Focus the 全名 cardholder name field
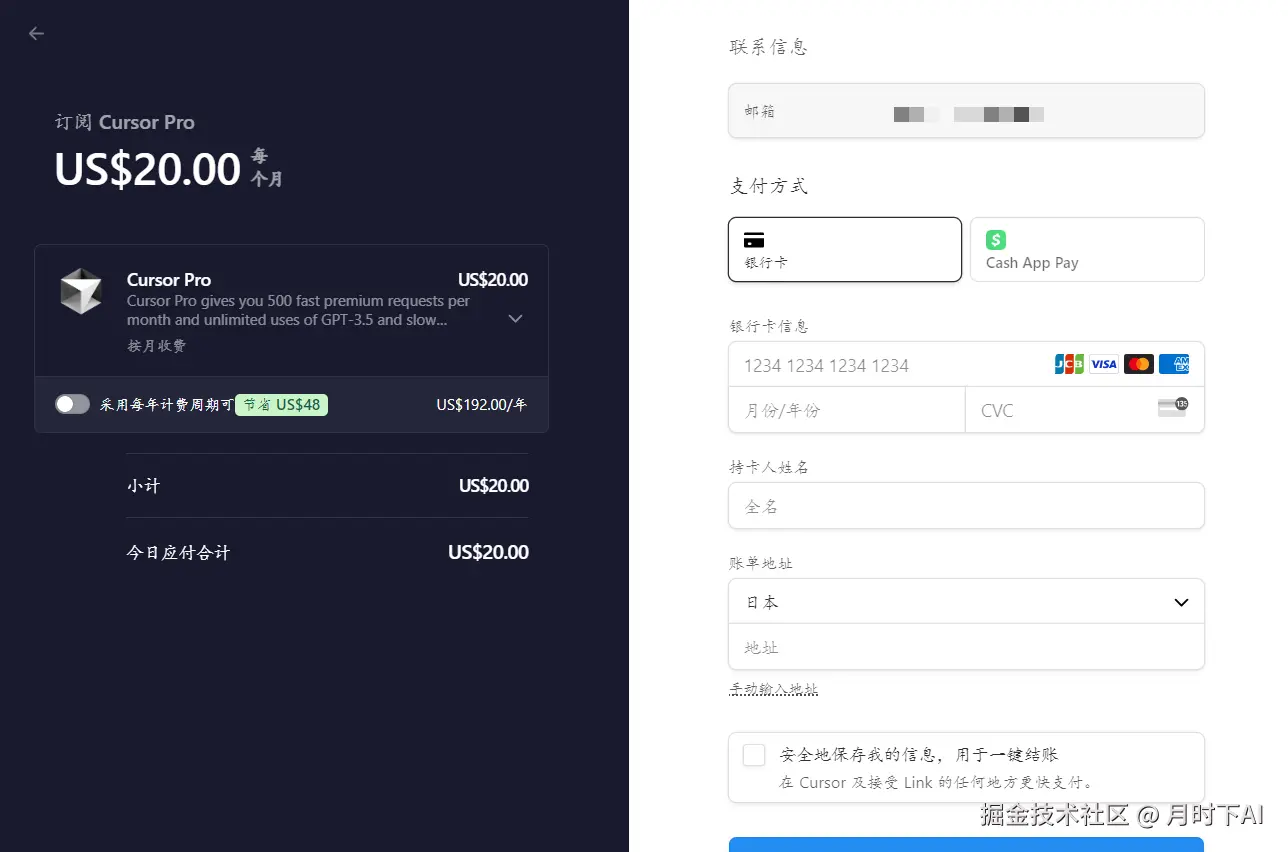The height and width of the screenshot is (852, 1288). 966,506
